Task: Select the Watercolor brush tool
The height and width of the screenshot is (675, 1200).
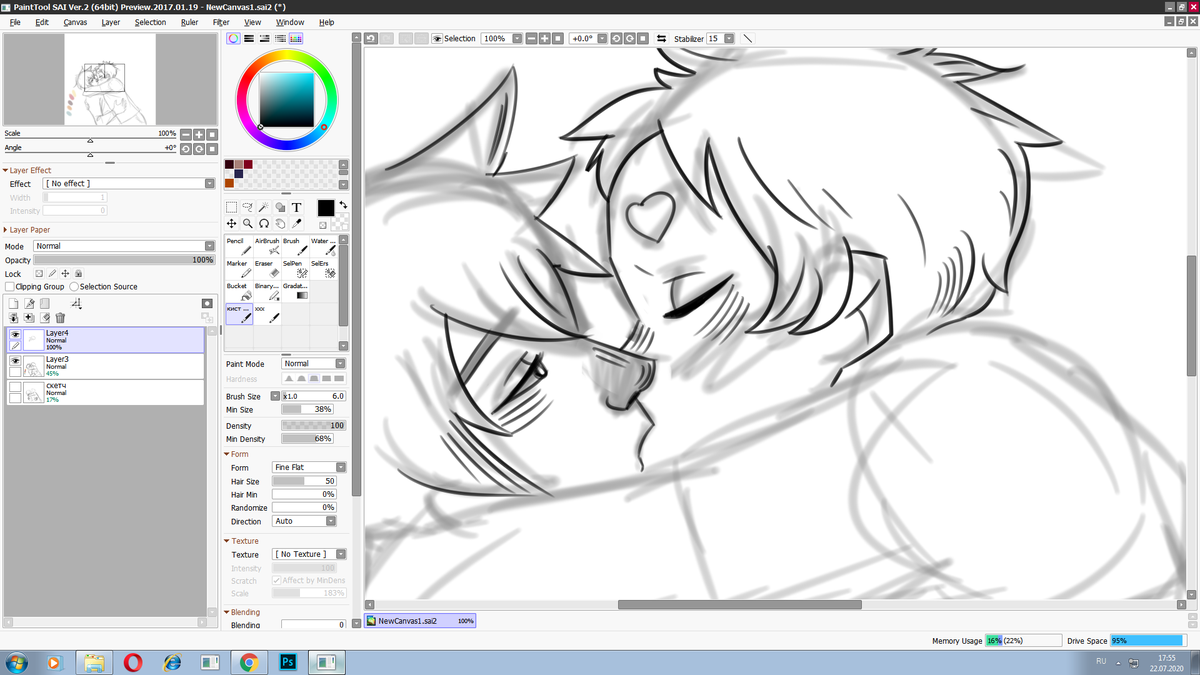Action: 322,246
